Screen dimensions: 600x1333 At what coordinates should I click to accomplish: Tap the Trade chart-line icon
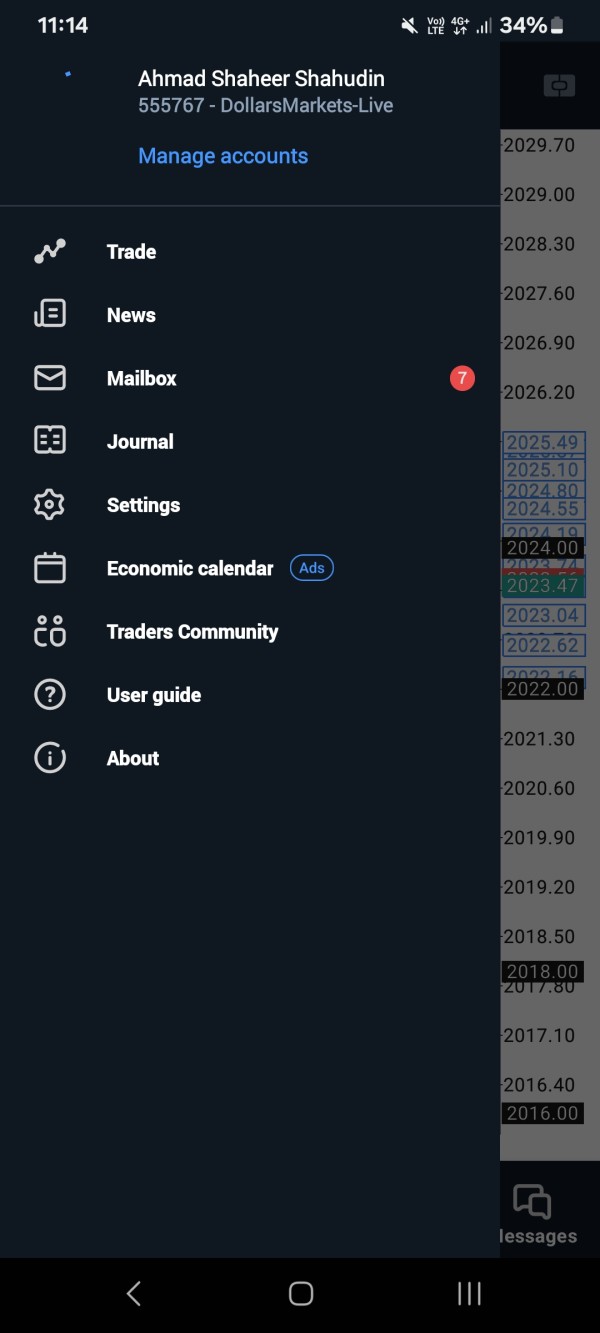click(49, 252)
